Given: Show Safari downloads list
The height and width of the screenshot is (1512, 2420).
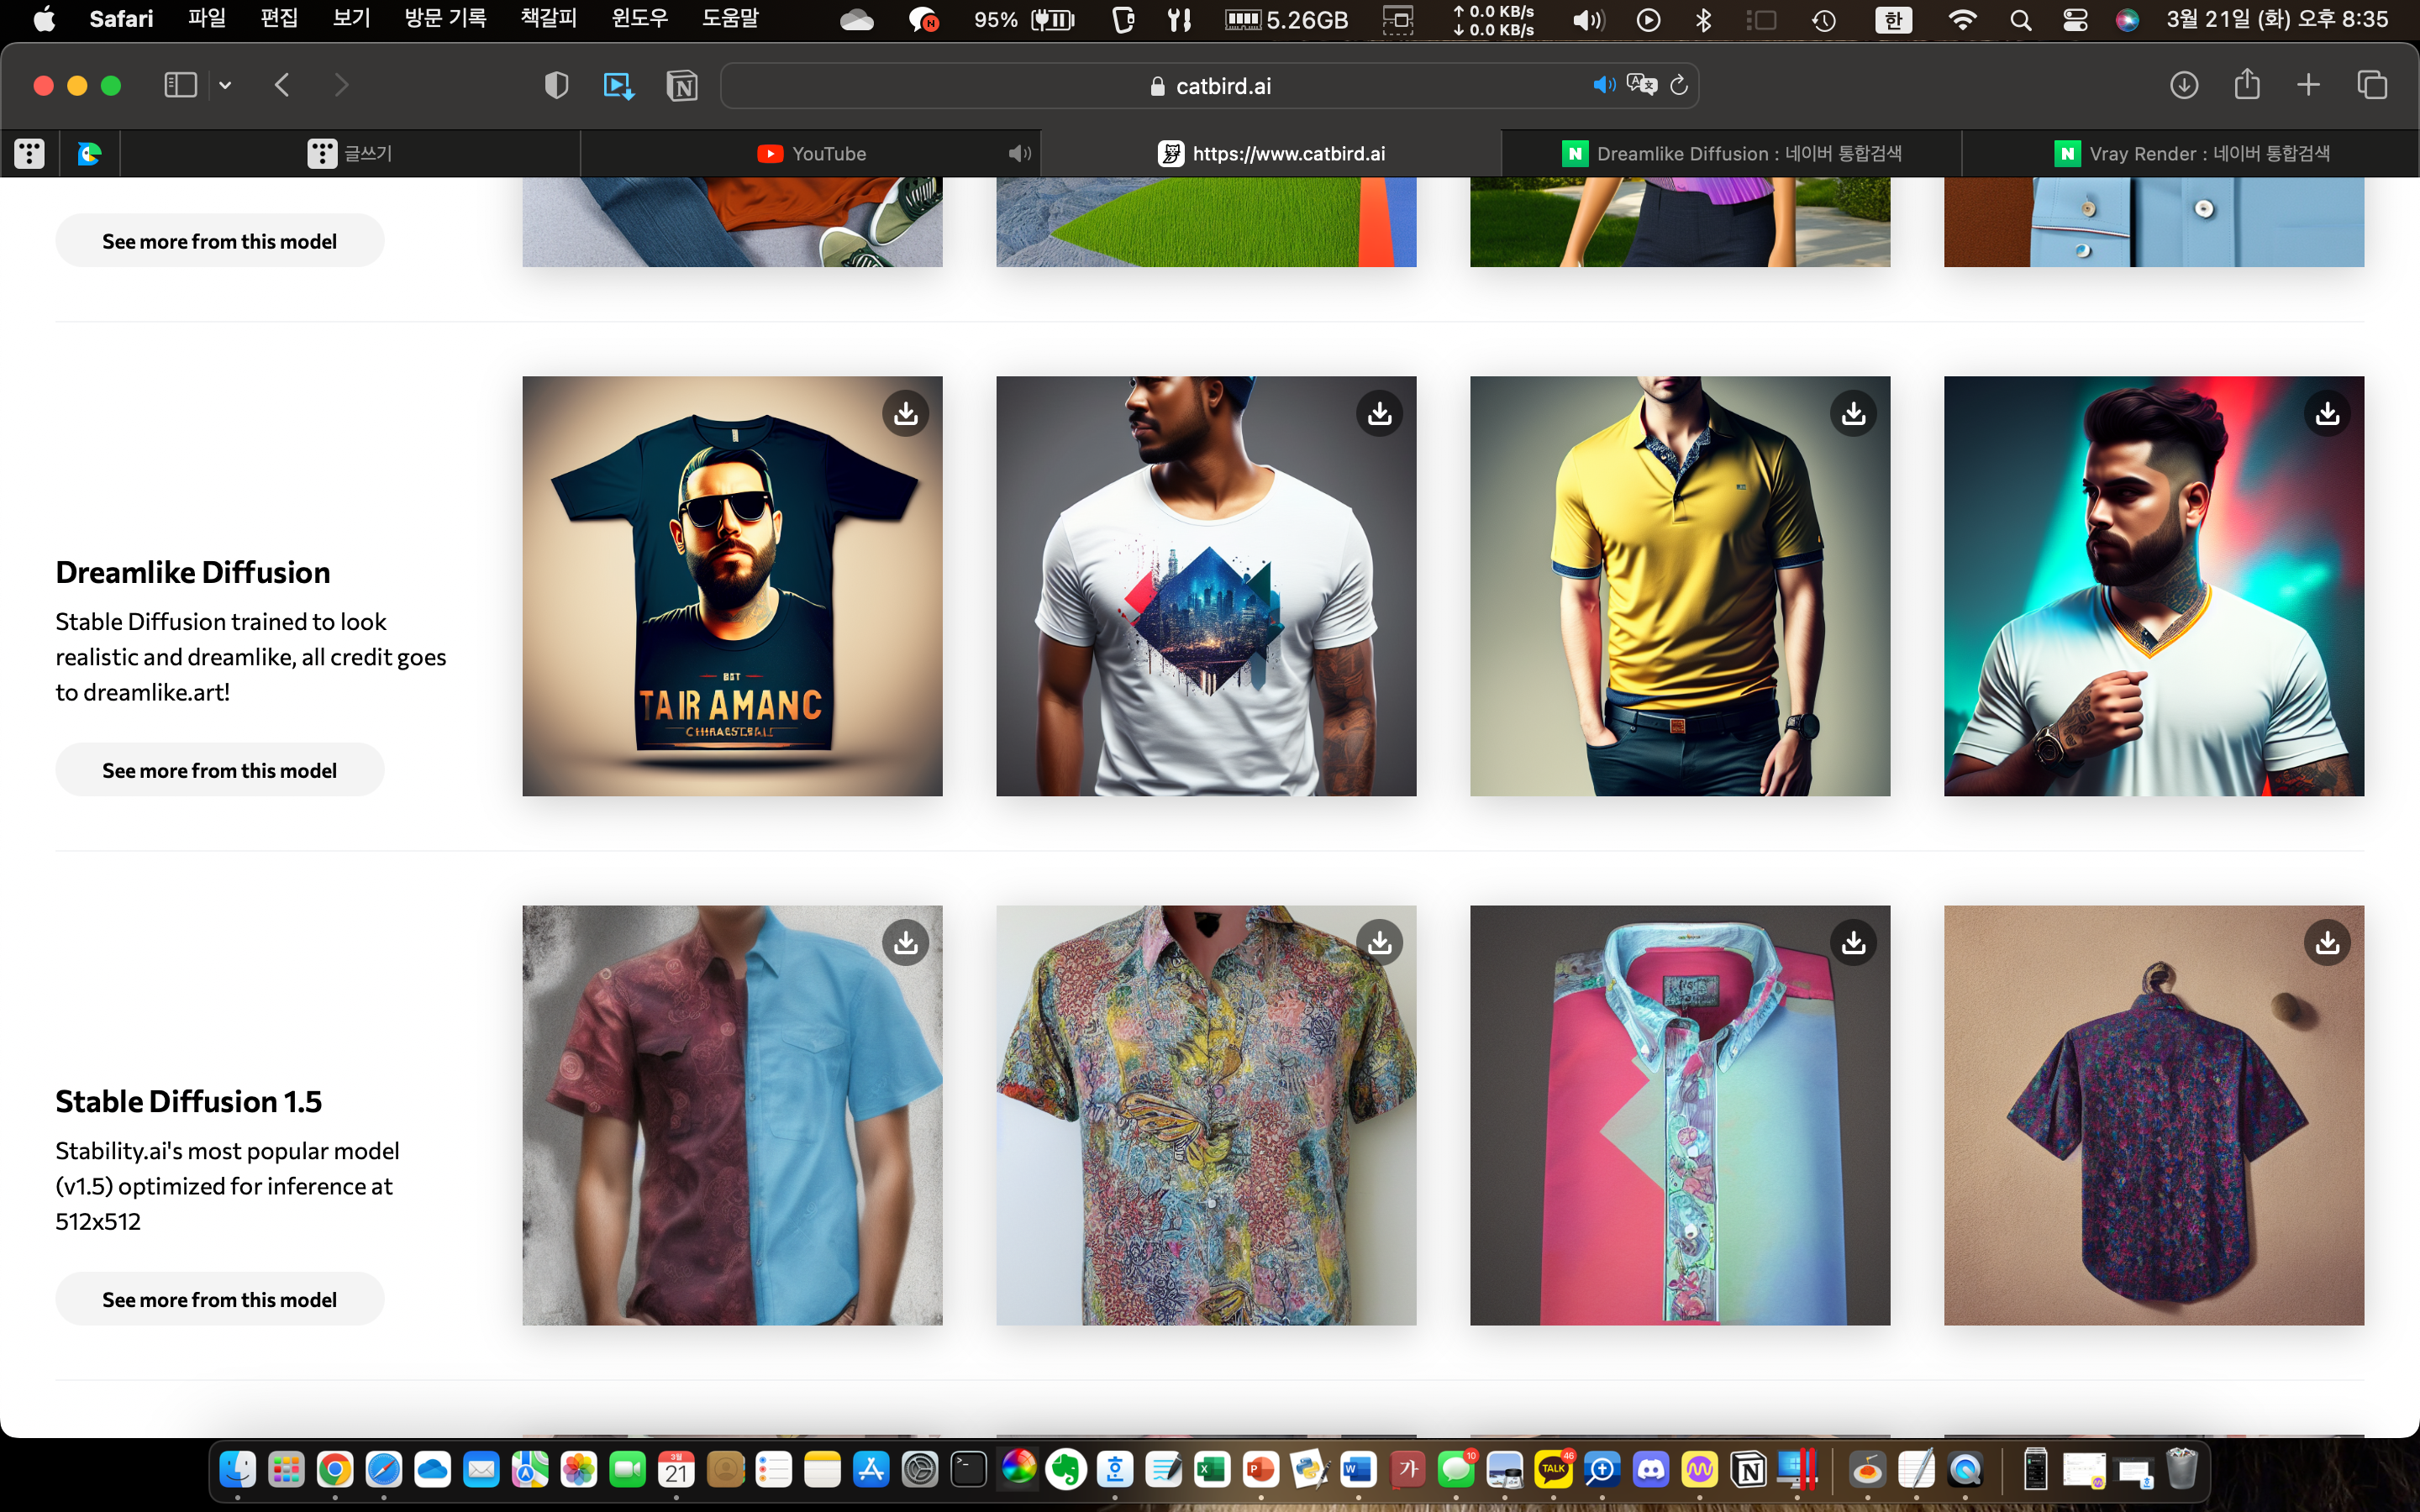Looking at the screenshot, I should [2184, 85].
